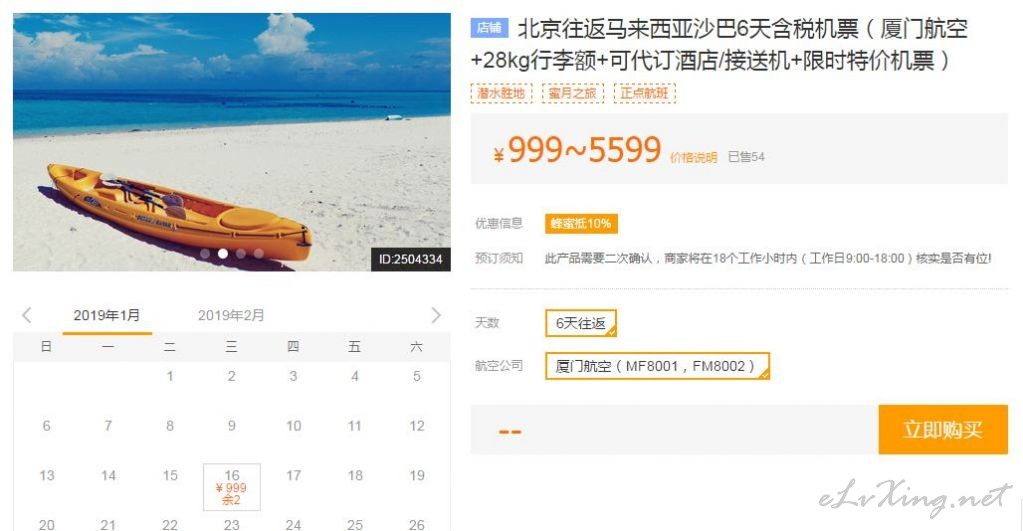1023x531 pixels.
Task: Open the 价格说明 price explanation link
Action: pyautogui.click(x=693, y=157)
